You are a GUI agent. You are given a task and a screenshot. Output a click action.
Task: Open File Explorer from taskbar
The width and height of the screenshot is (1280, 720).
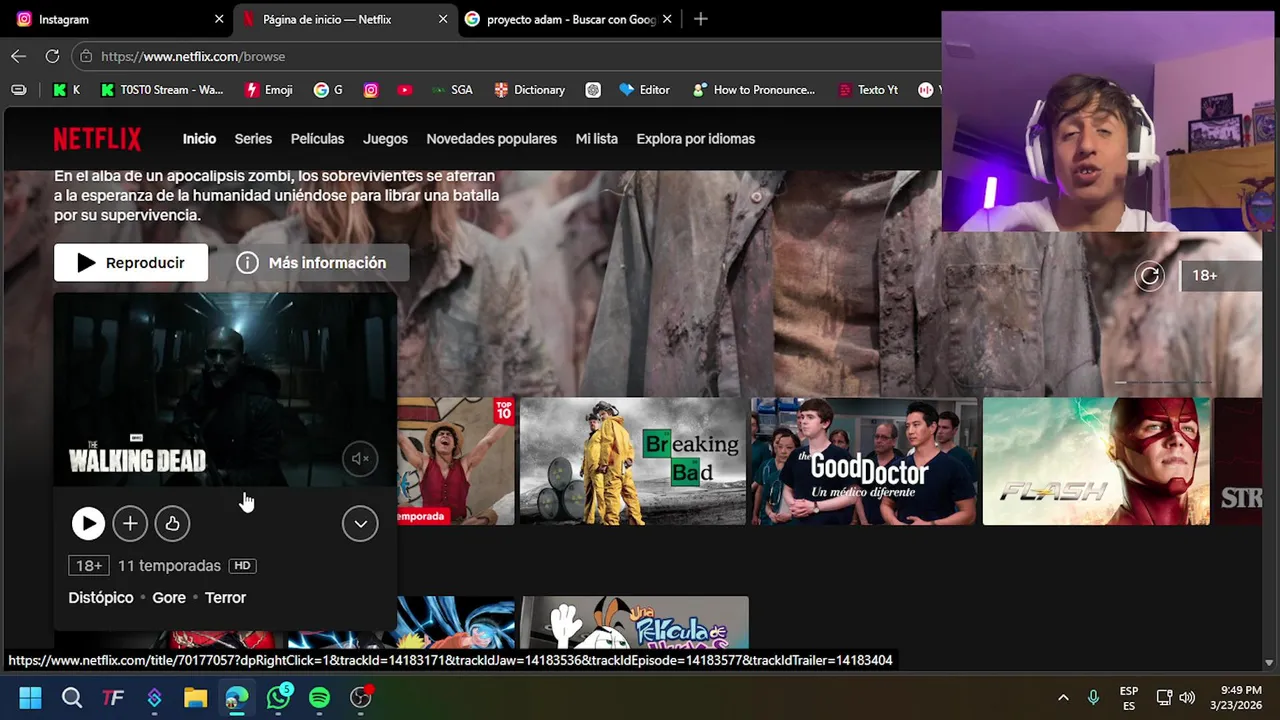point(195,697)
